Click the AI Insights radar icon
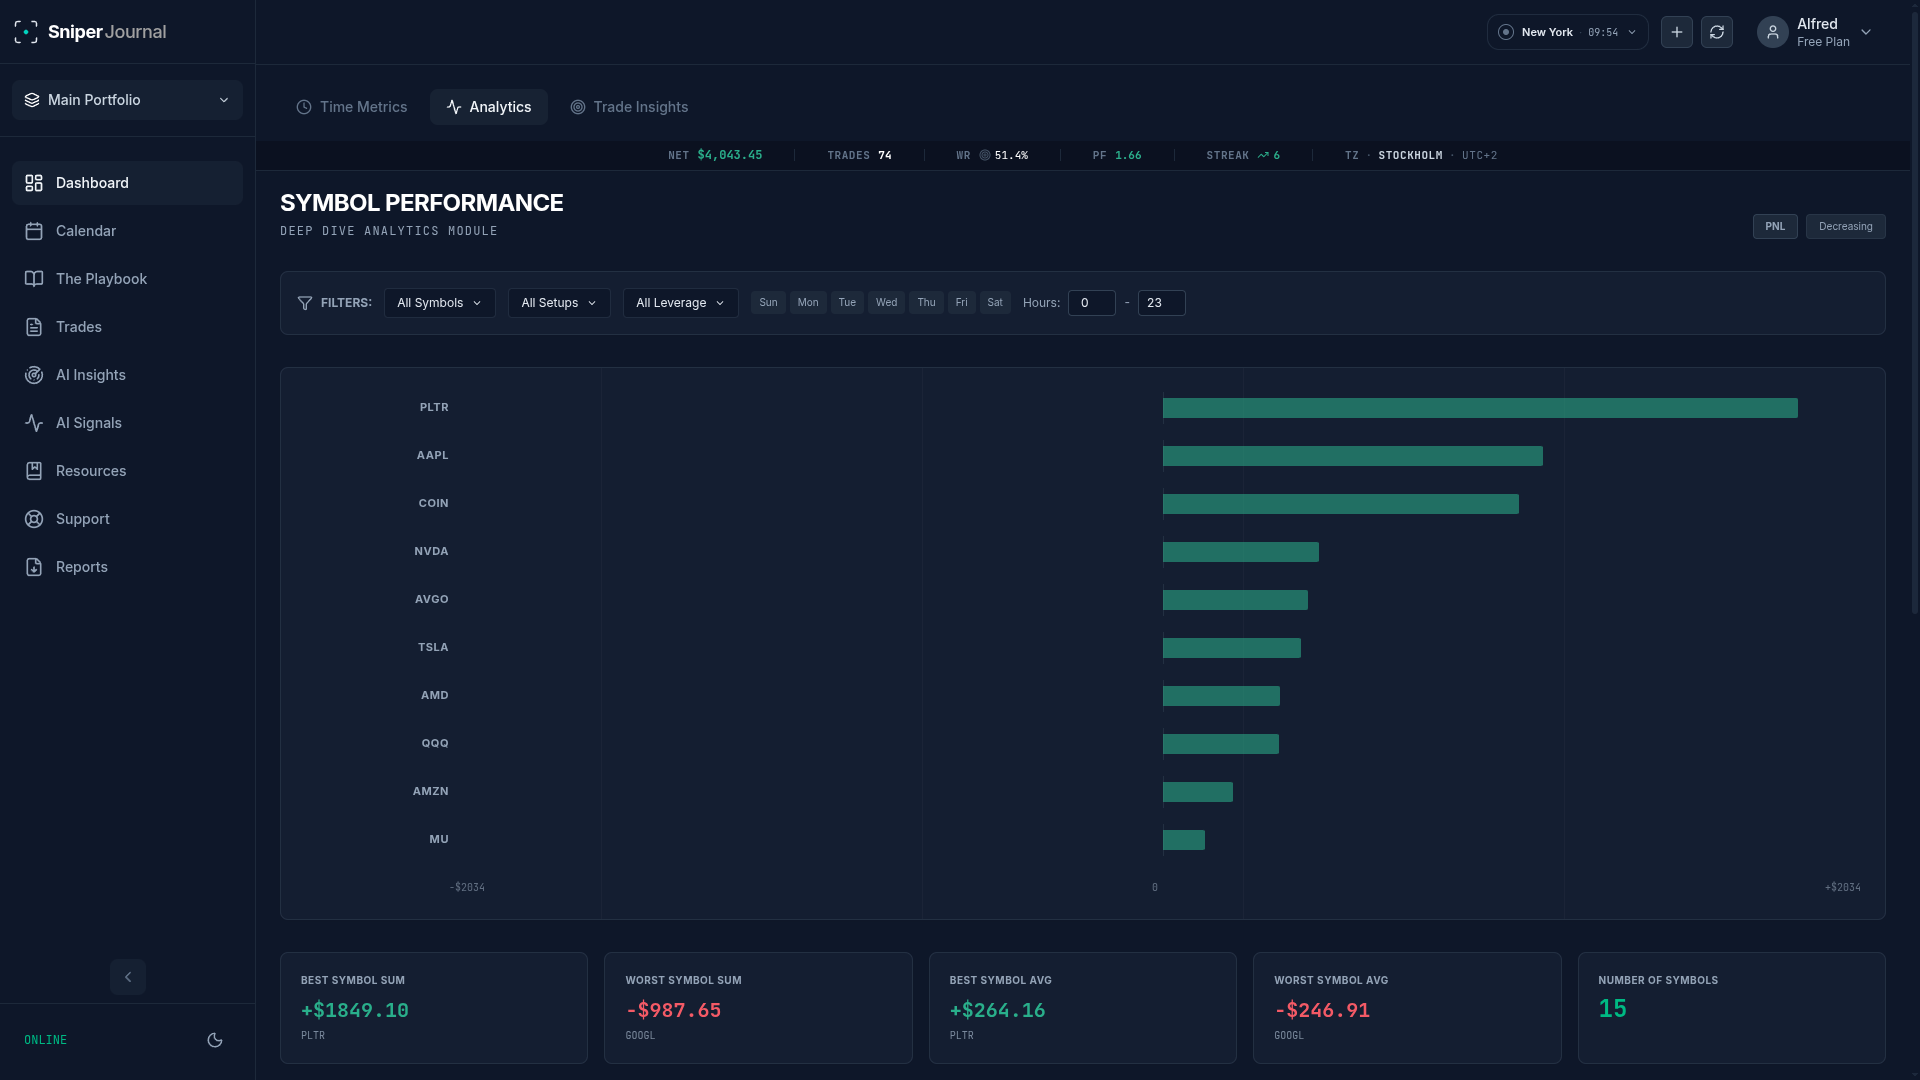 pos(34,375)
